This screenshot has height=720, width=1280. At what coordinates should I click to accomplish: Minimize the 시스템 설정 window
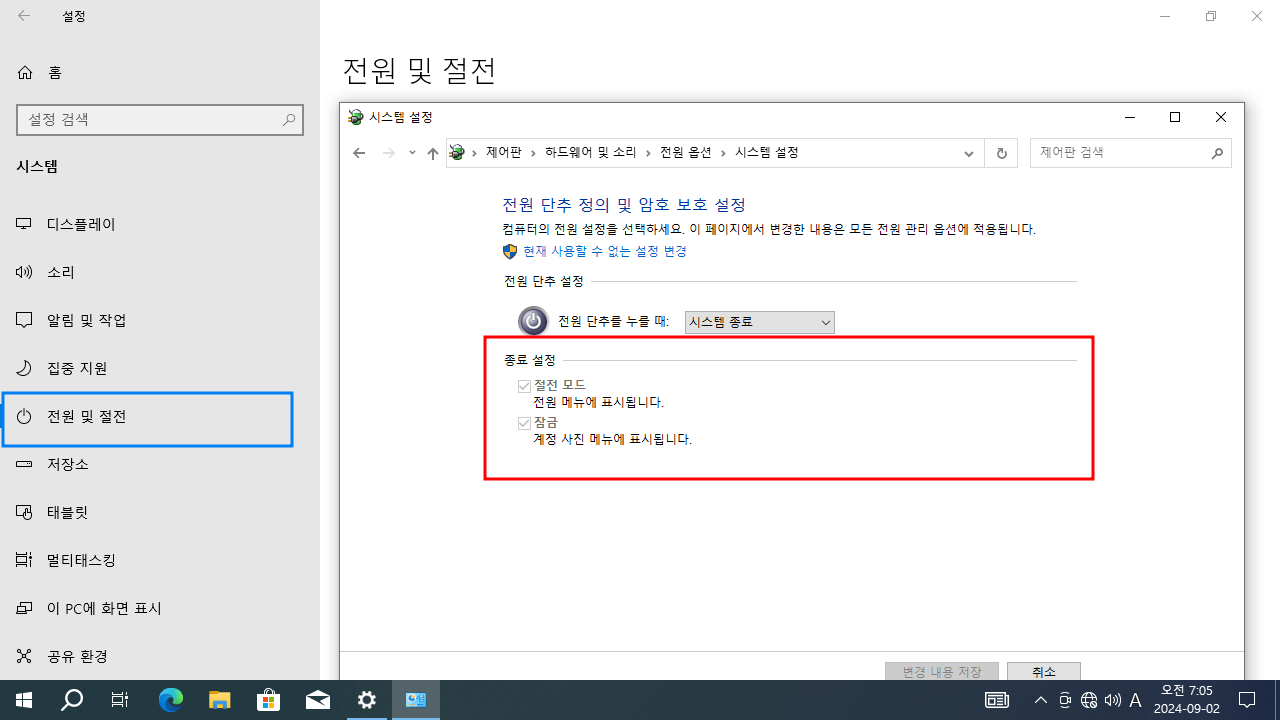1130,117
